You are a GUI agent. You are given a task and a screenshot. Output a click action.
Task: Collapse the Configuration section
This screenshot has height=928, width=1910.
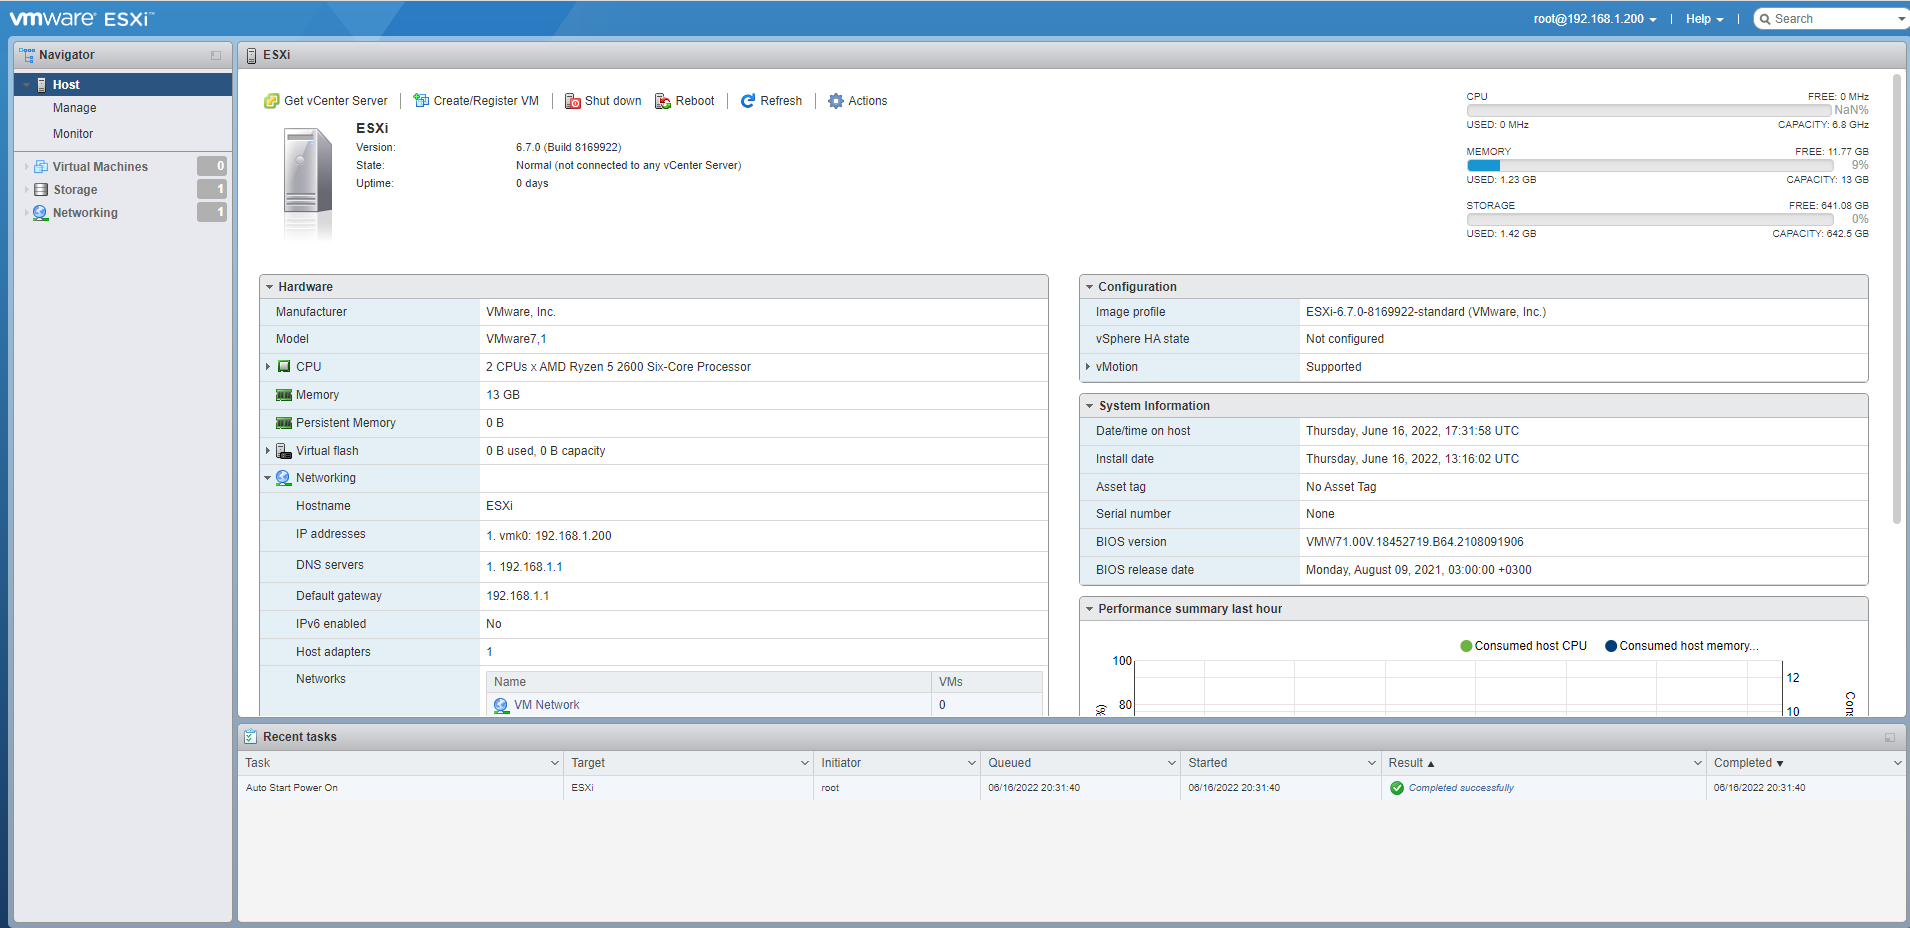point(1089,287)
